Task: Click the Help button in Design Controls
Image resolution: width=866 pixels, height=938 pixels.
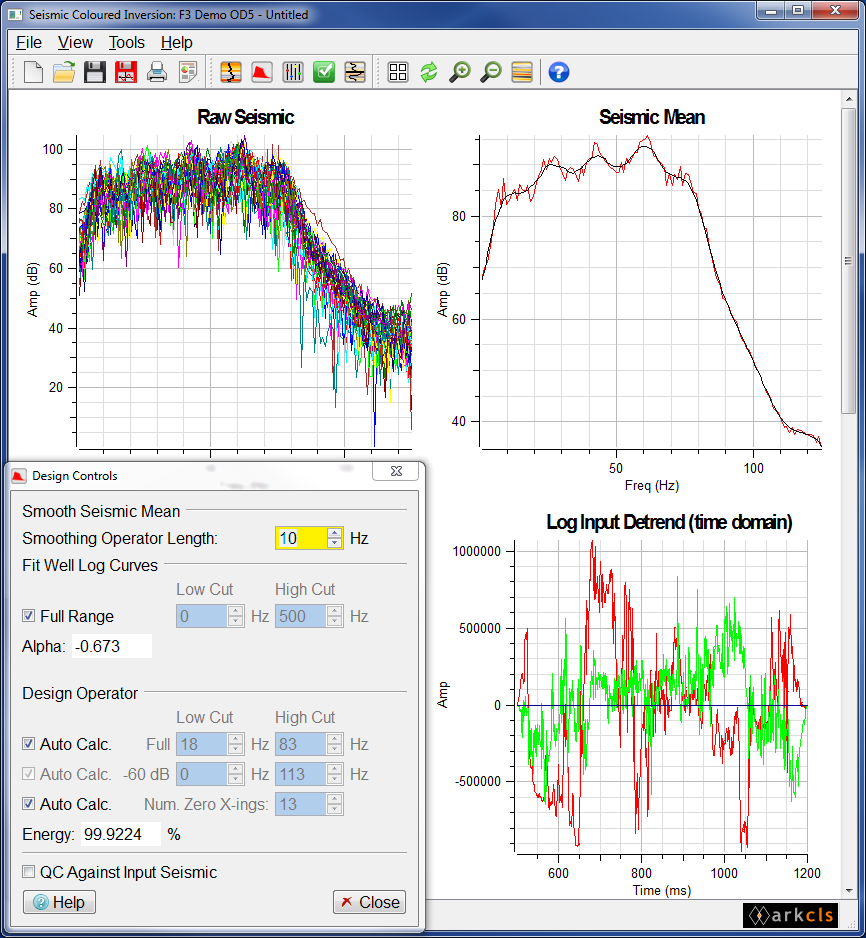Action: 59,902
